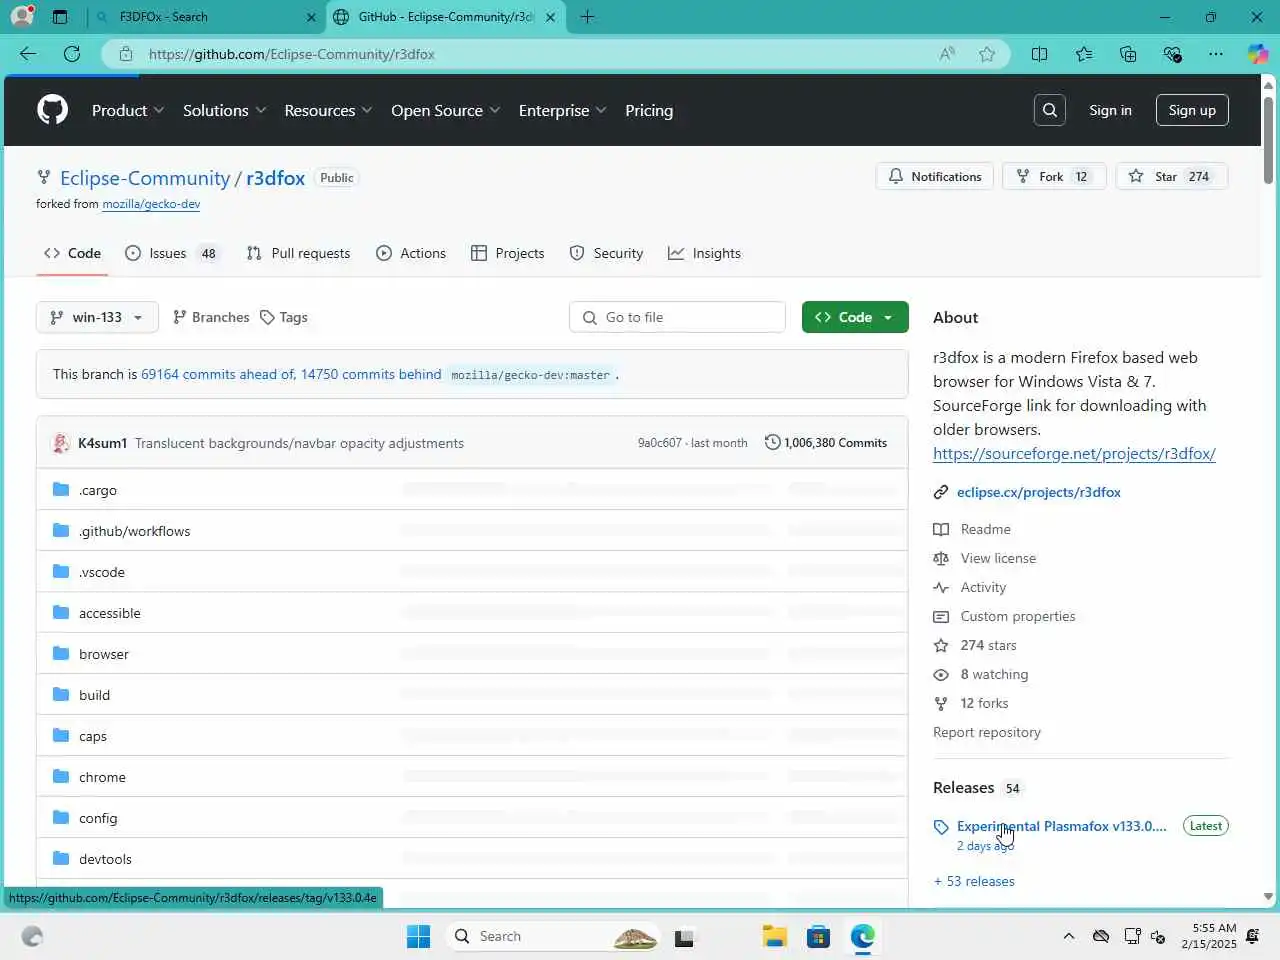Open the Copilot sidebar icon

[x=1257, y=54]
